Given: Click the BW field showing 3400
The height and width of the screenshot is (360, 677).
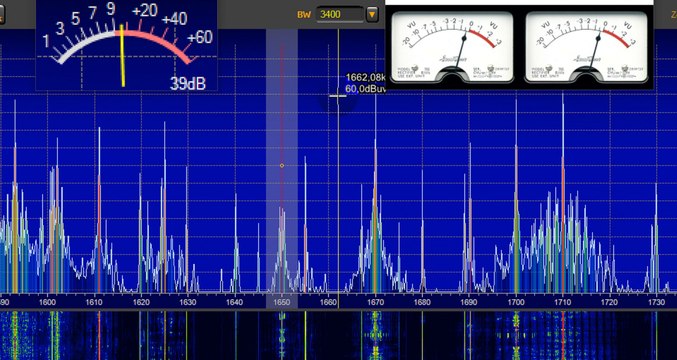Looking at the screenshot, I should click(x=340, y=15).
